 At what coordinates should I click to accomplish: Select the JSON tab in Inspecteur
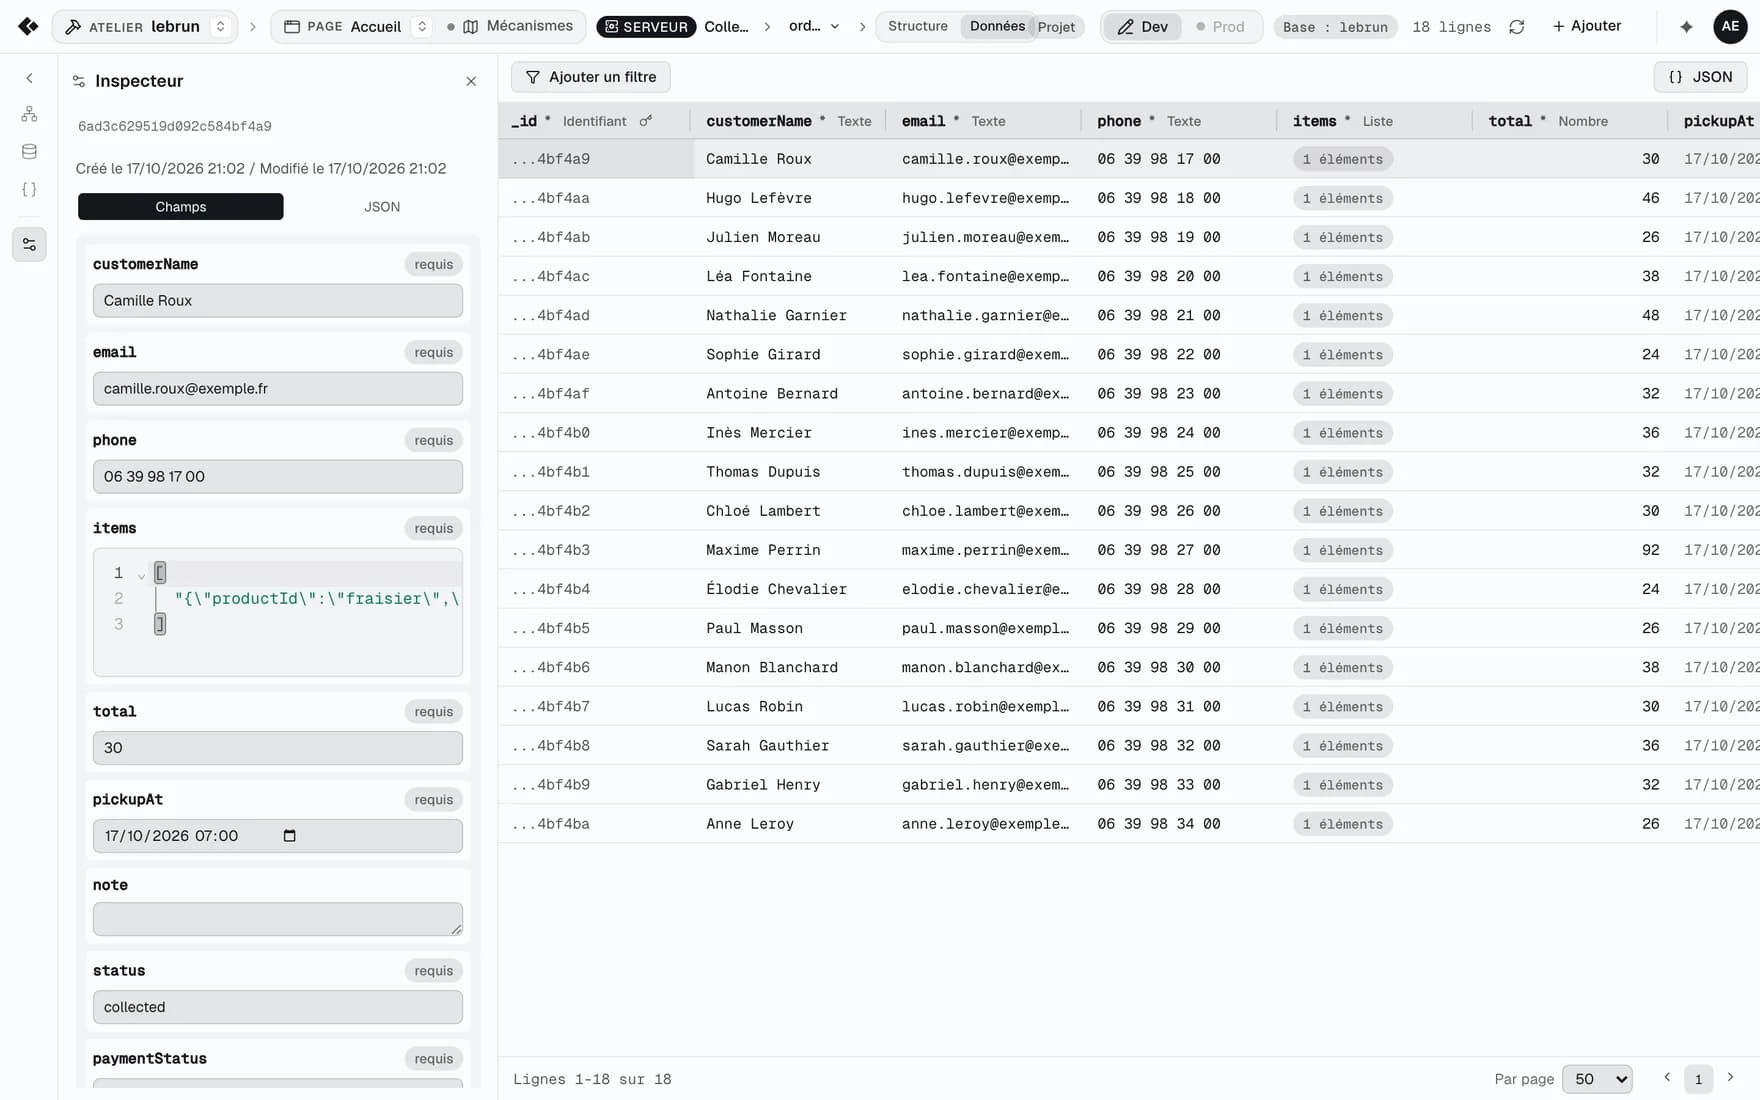click(x=382, y=207)
